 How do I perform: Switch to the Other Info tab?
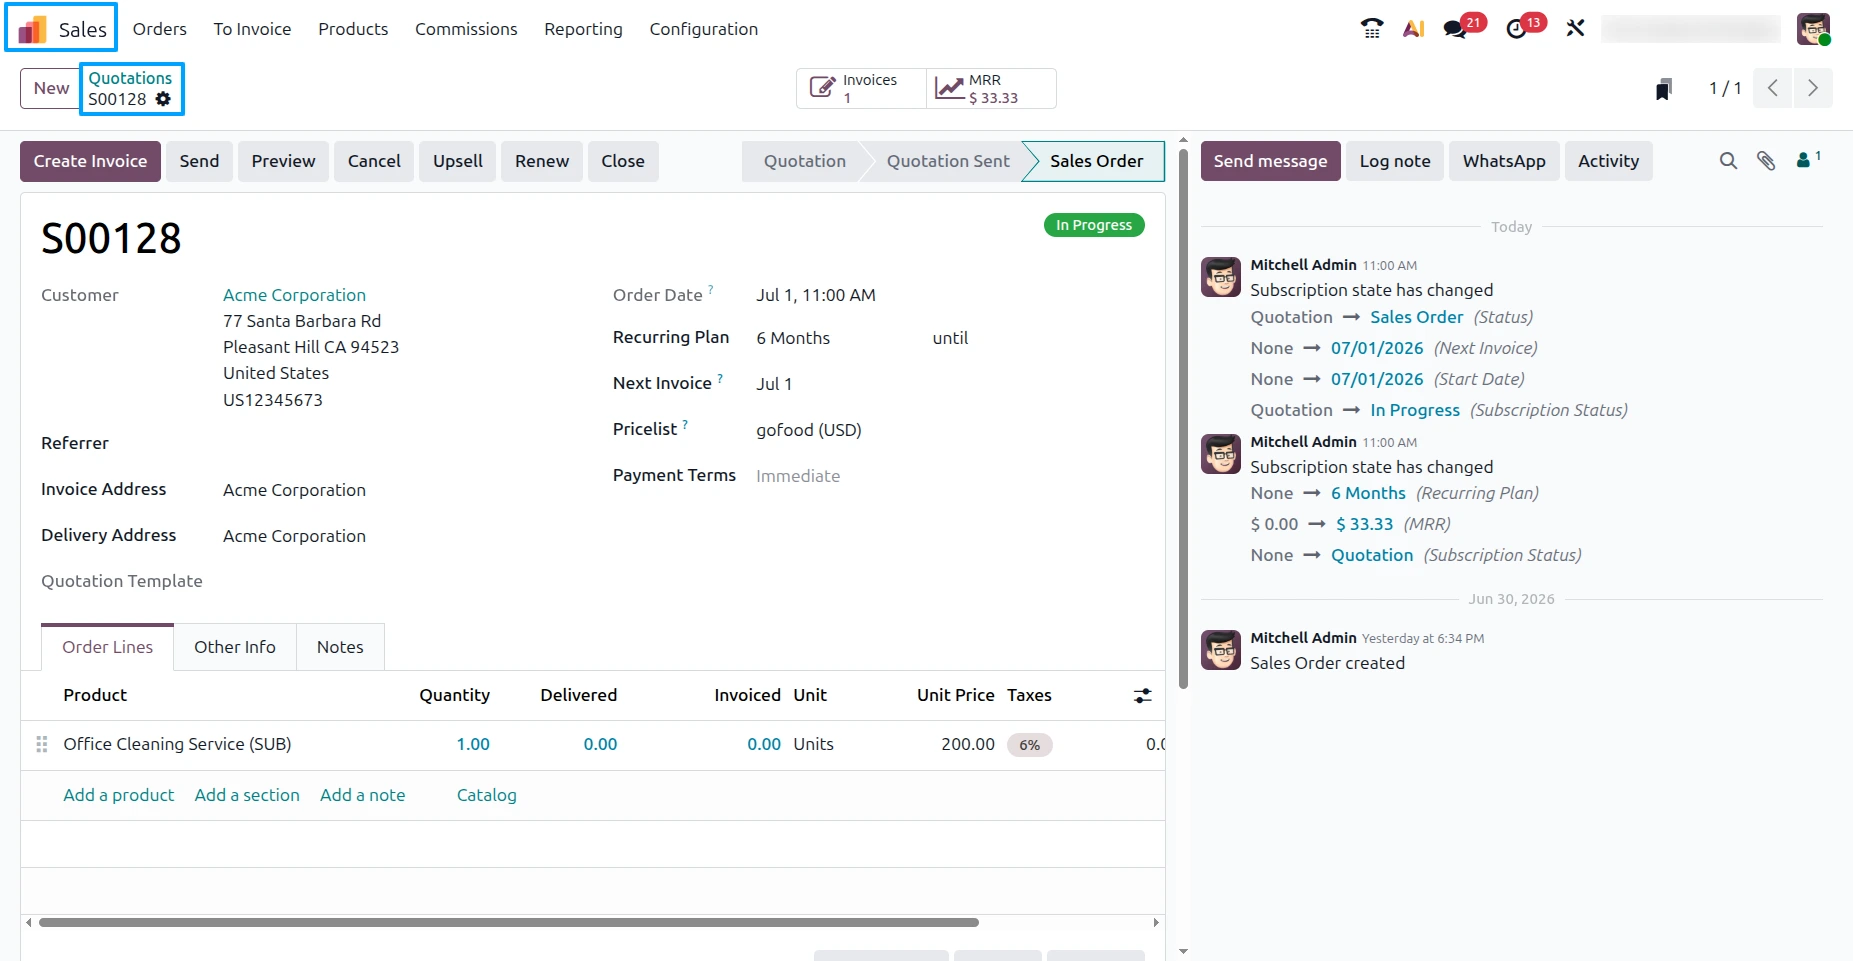click(235, 647)
